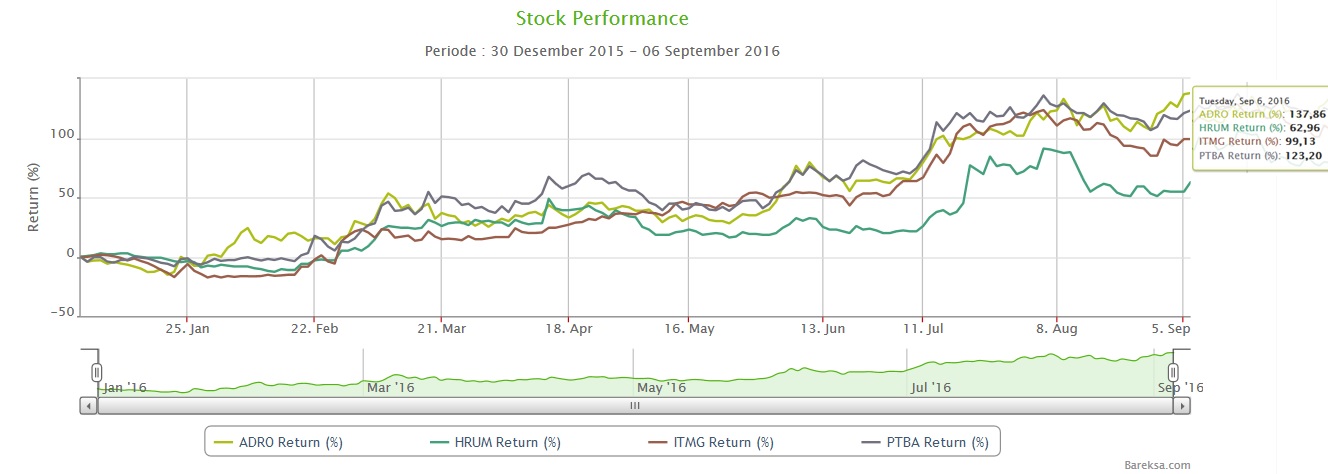Click the navigator's left range handle
Screen dimensions: 1328x474
pos(97,373)
